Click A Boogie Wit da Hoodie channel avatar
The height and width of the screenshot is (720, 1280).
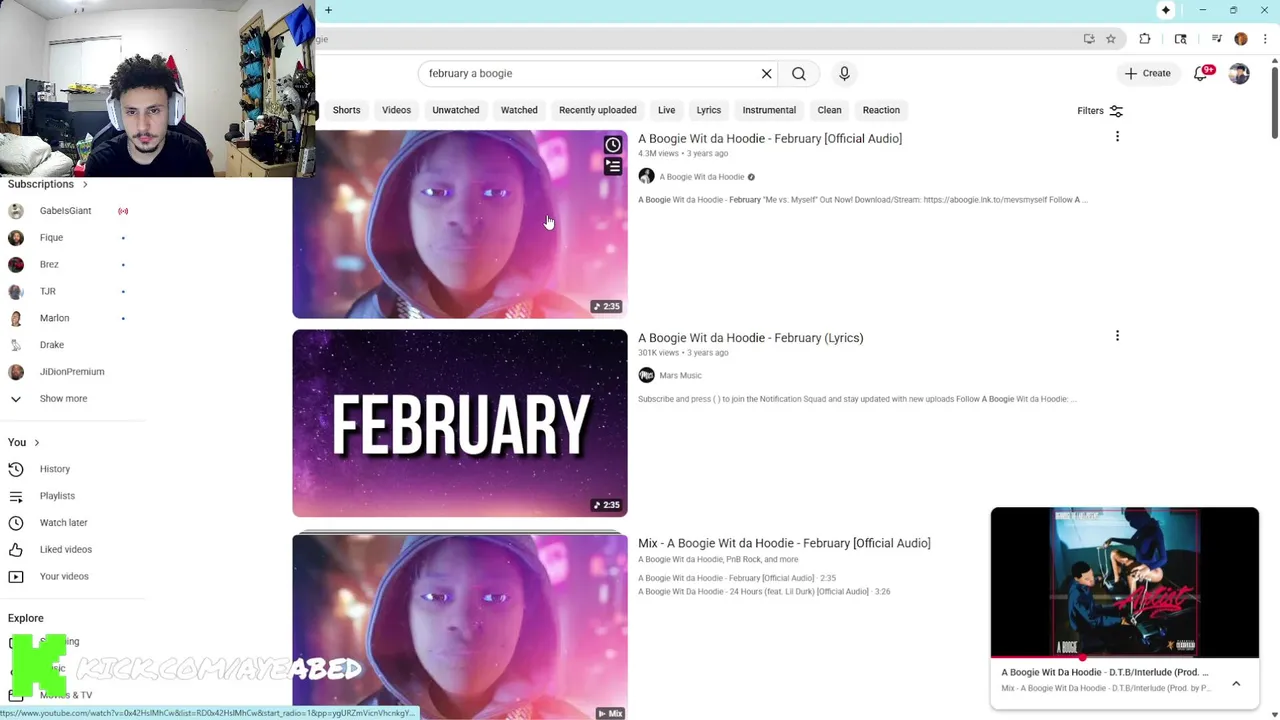(646, 176)
